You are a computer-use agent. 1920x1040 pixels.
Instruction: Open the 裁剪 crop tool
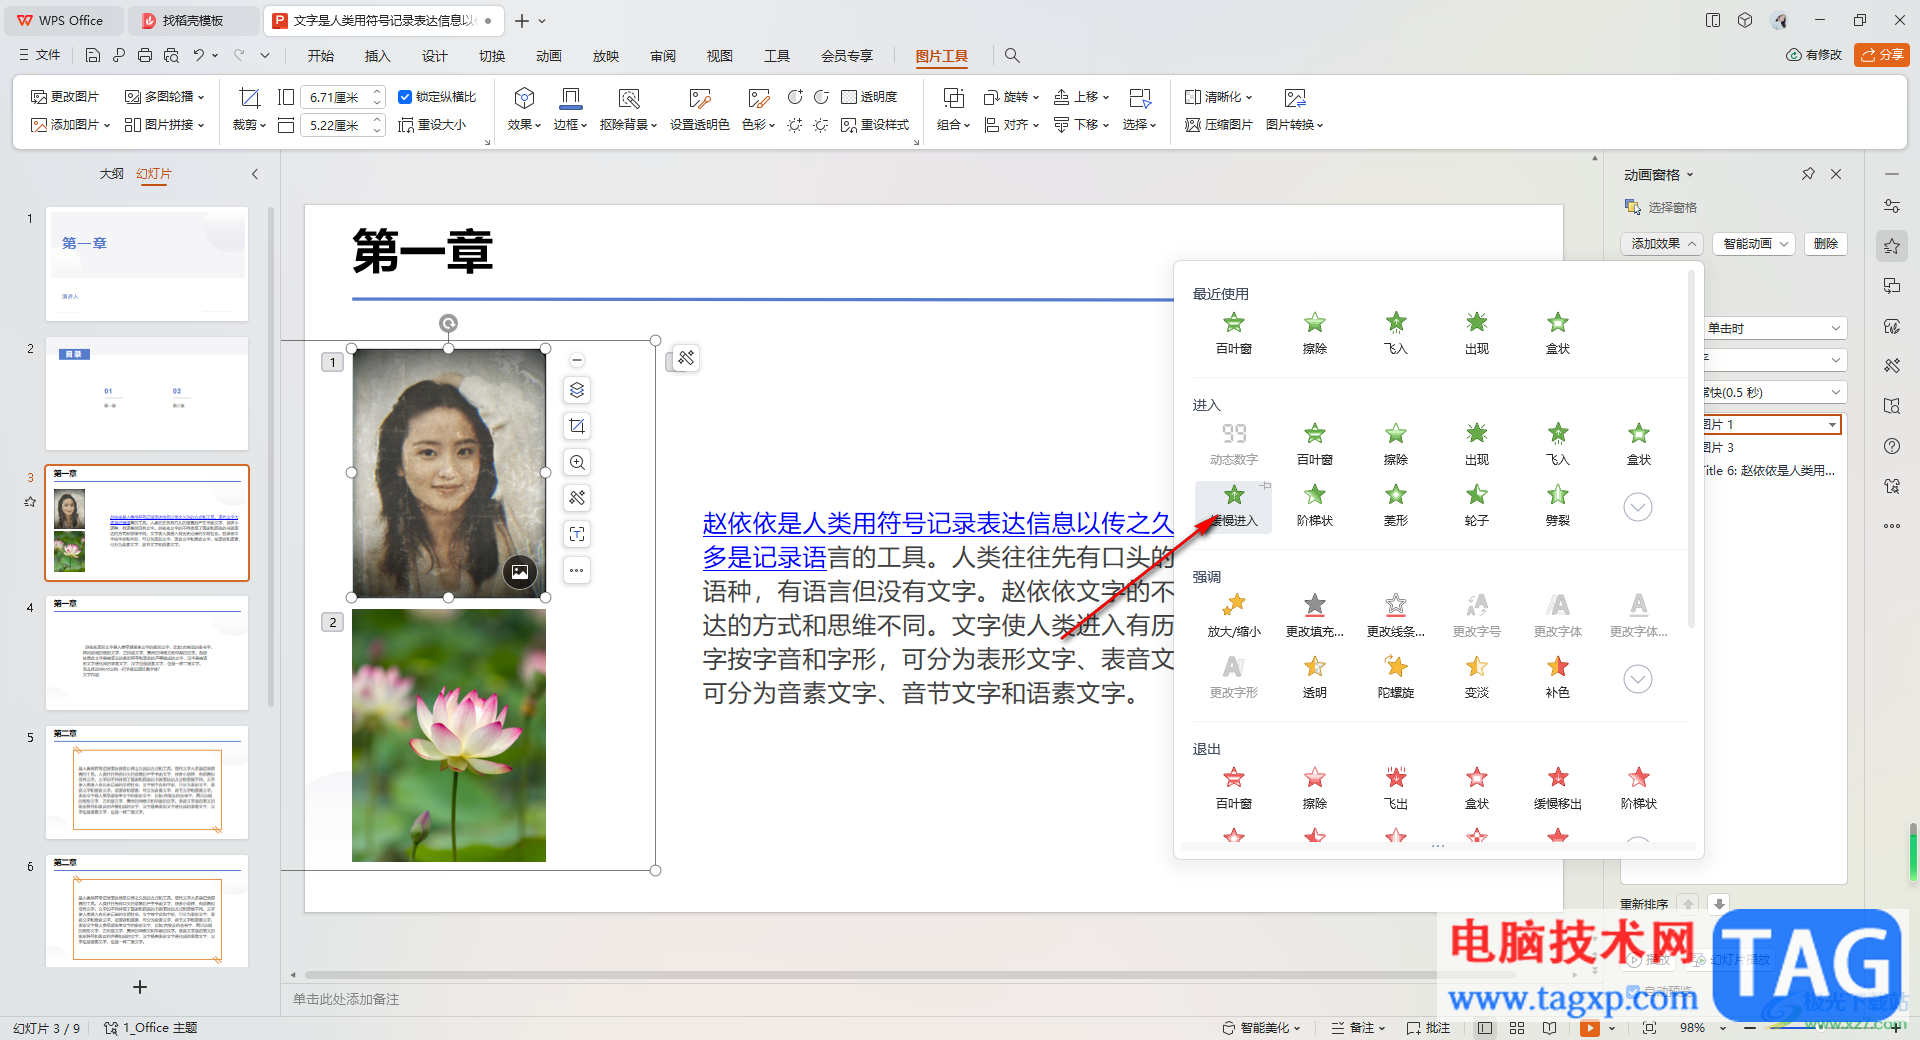[249, 109]
